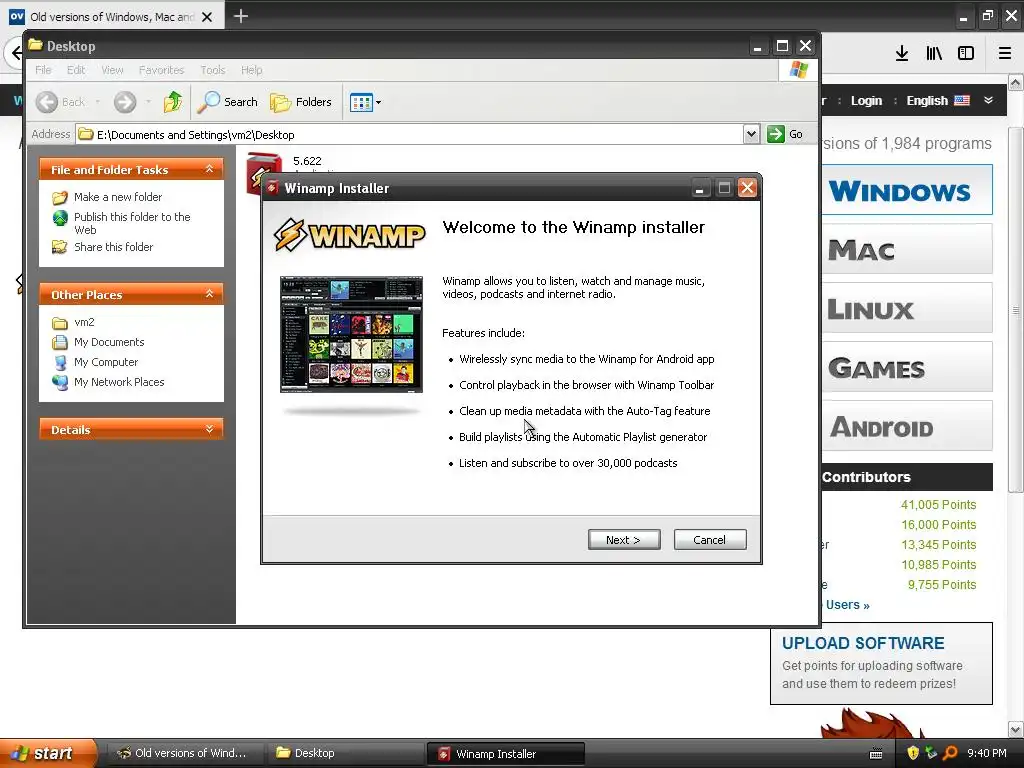Screen dimensions: 1024x768
Task: Select the Windows category on website
Action: pos(907,190)
